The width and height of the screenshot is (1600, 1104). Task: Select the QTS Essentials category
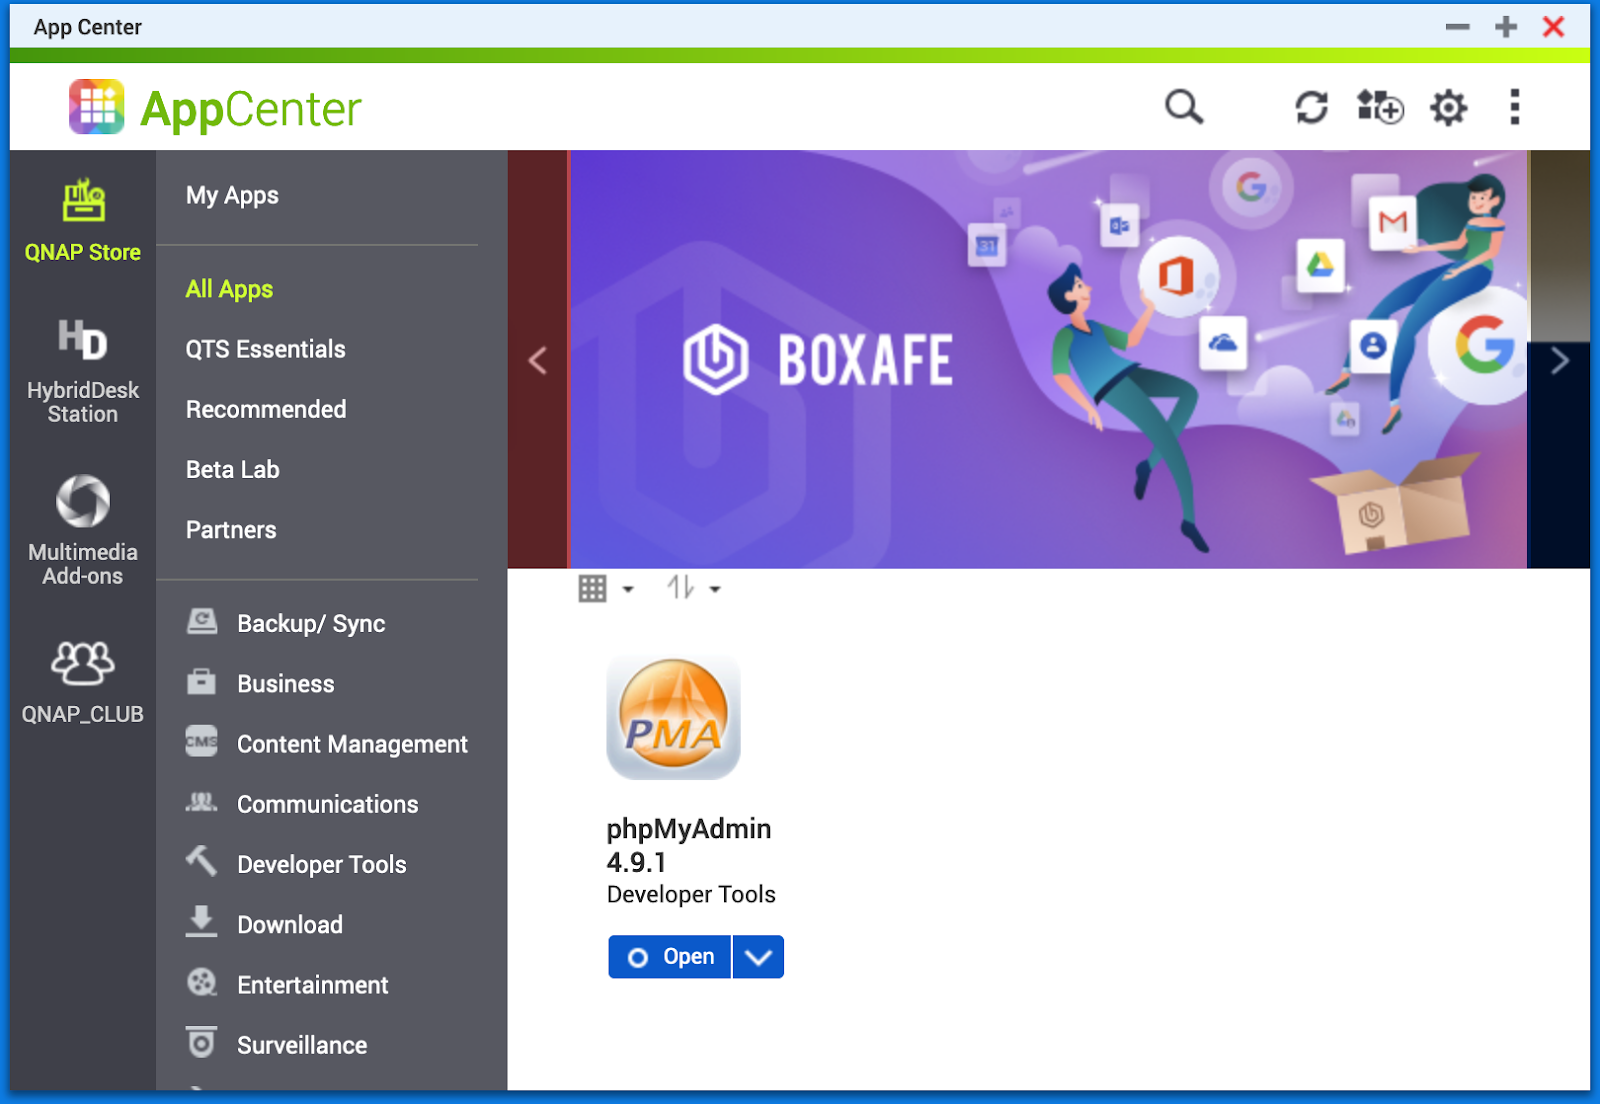tap(265, 349)
